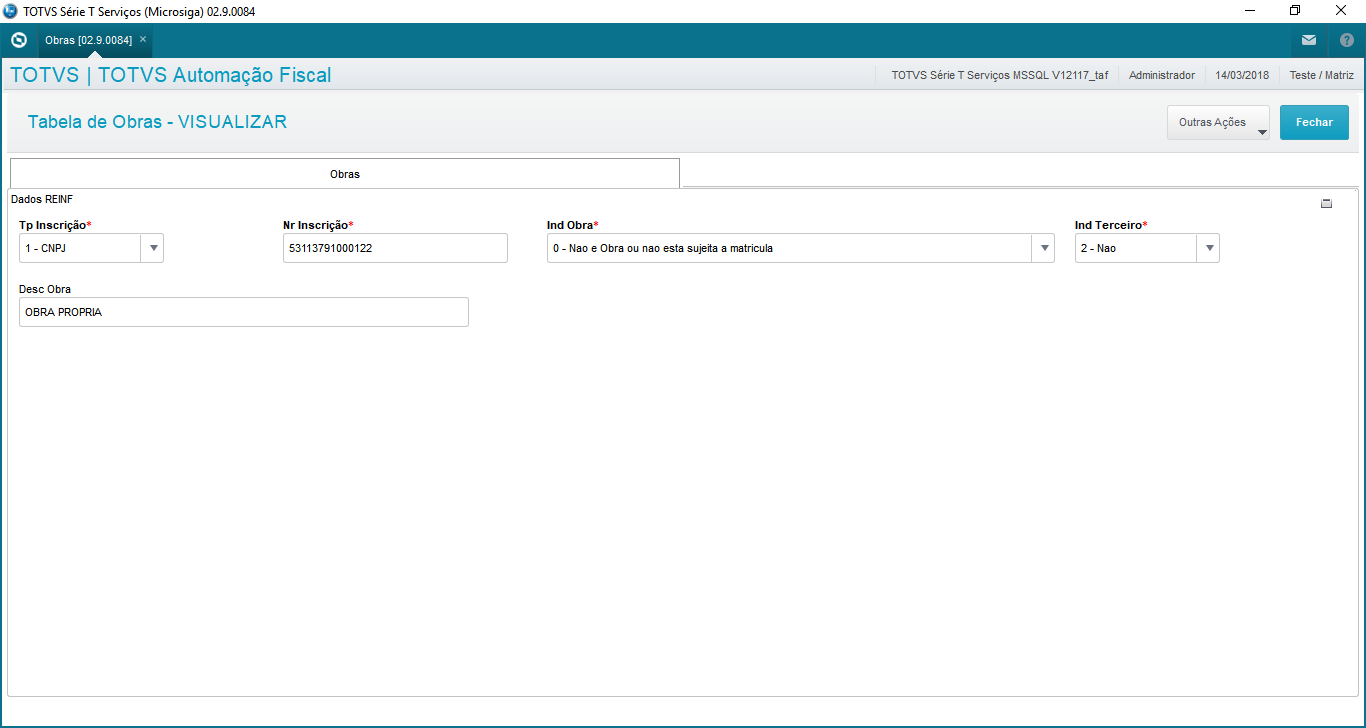Close the Obras [02.9.0084] tab
The height and width of the screenshot is (728, 1366).
[143, 39]
